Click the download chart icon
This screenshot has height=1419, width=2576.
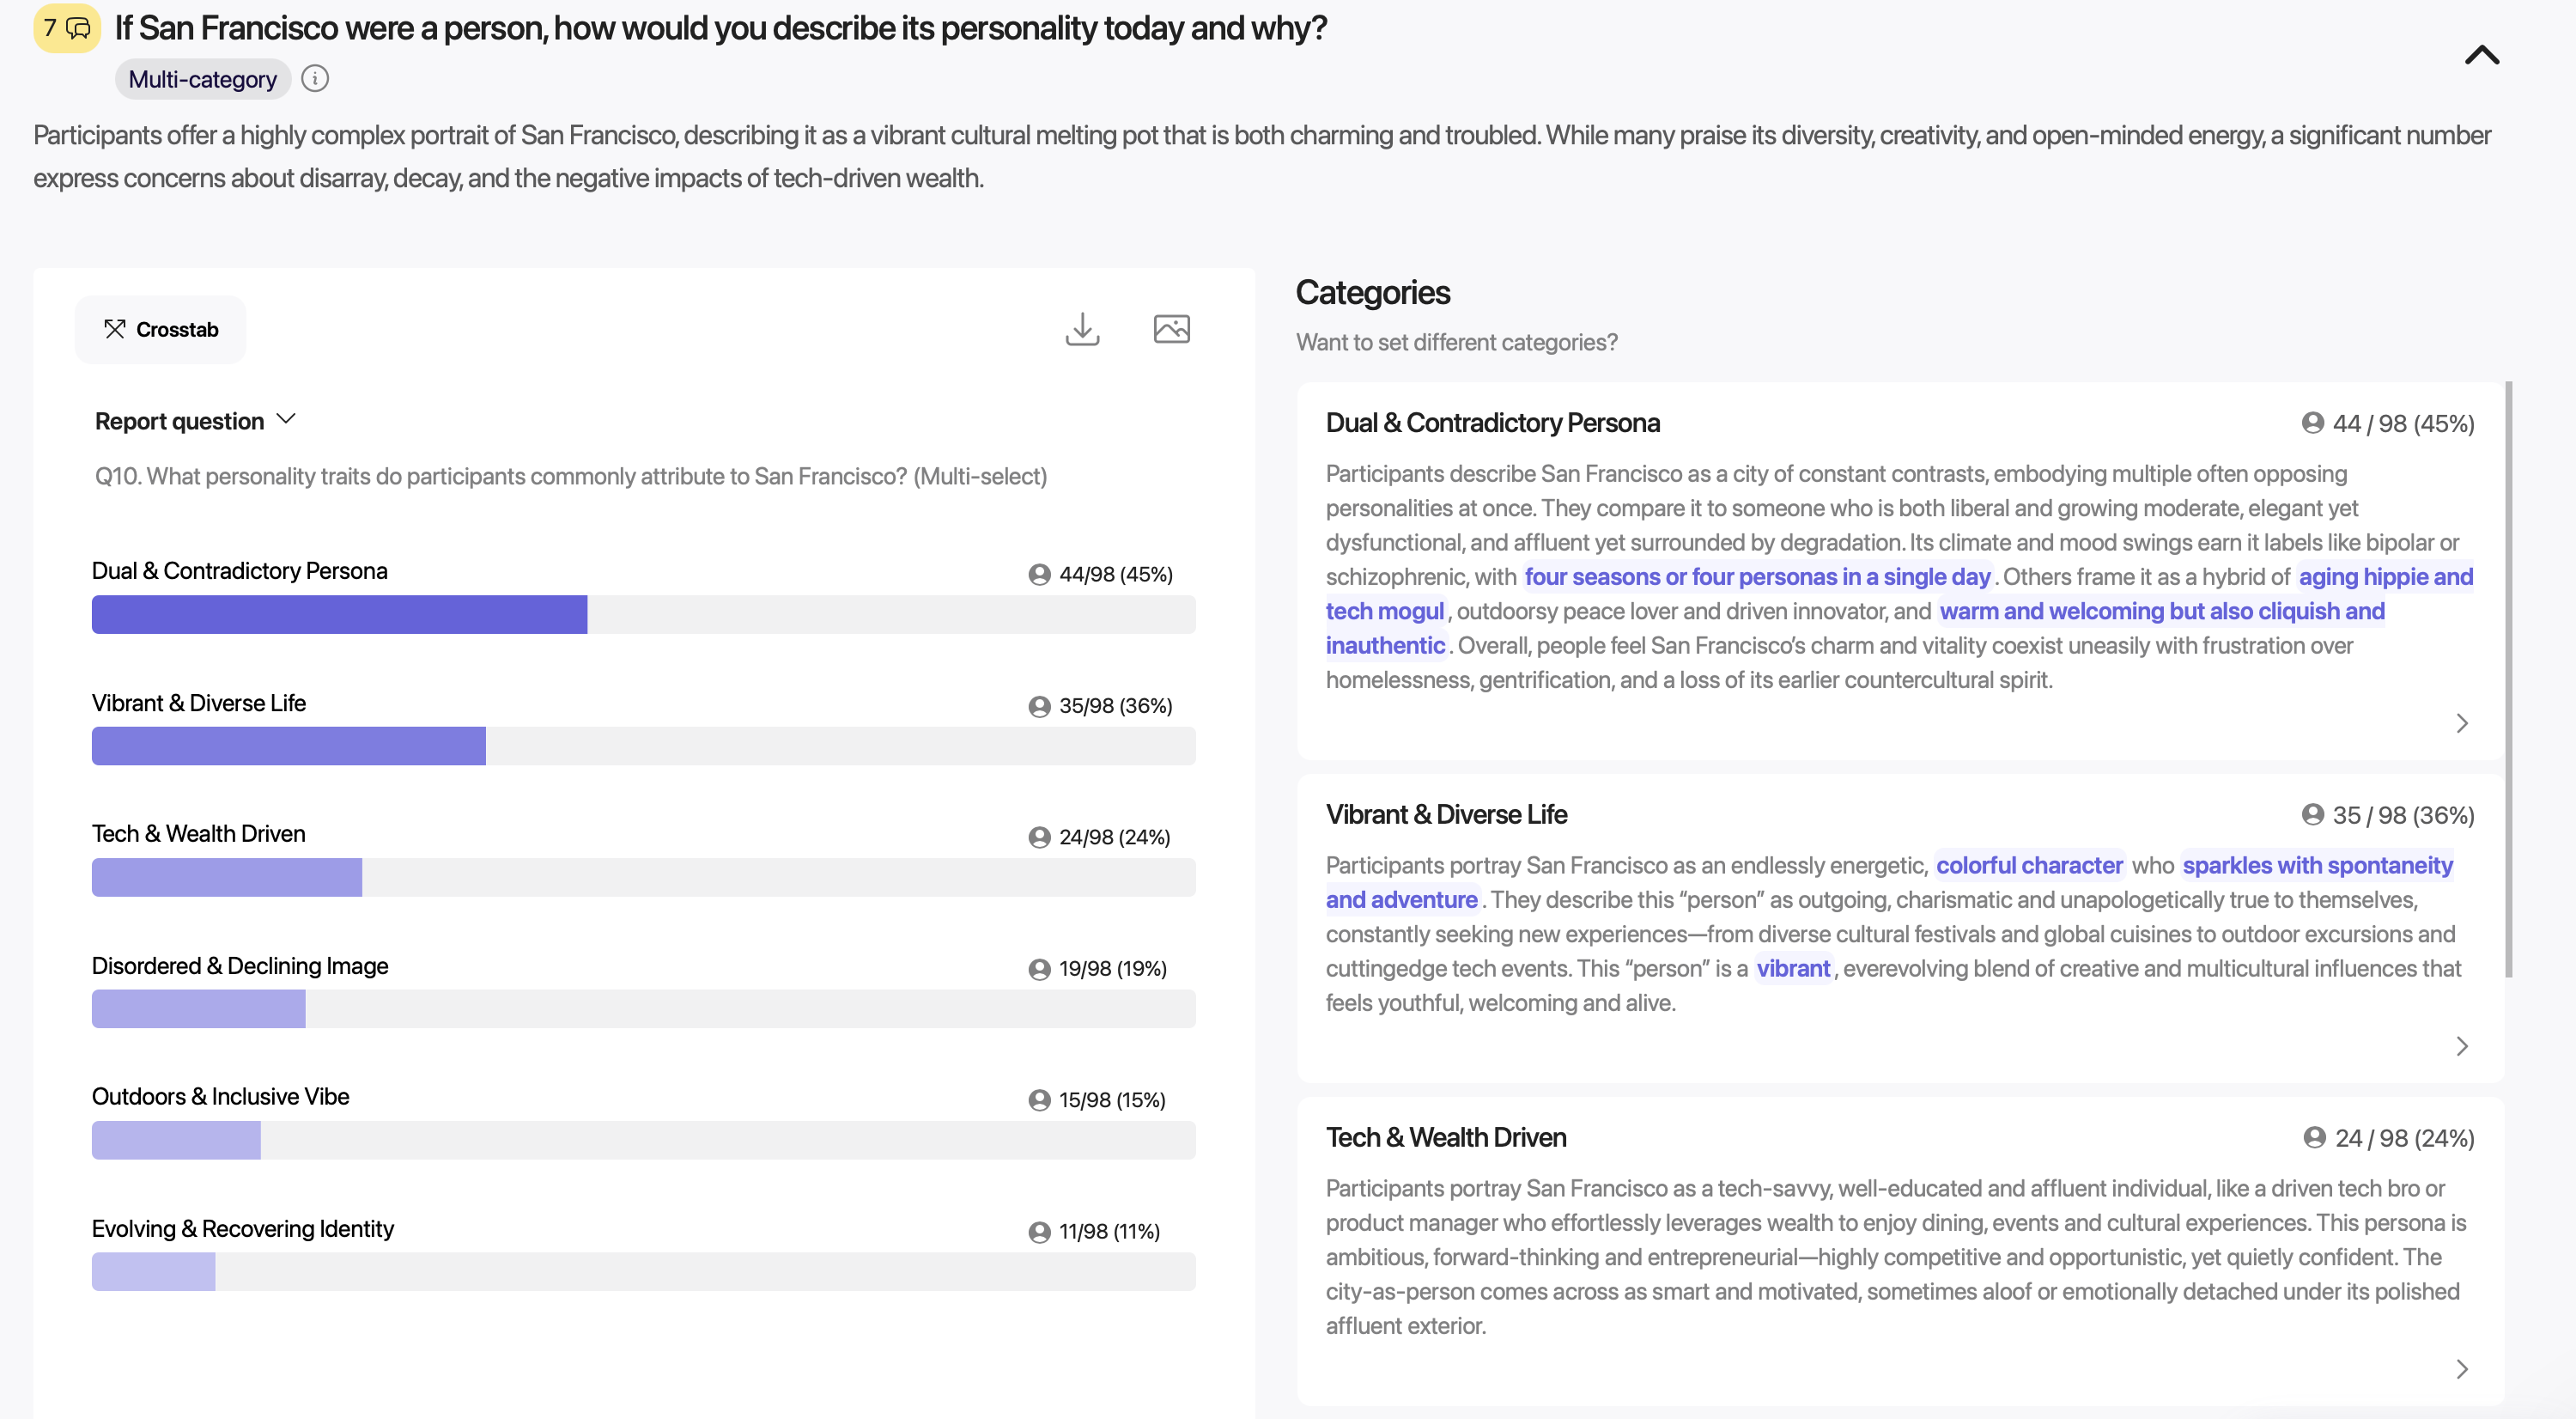coord(1082,329)
